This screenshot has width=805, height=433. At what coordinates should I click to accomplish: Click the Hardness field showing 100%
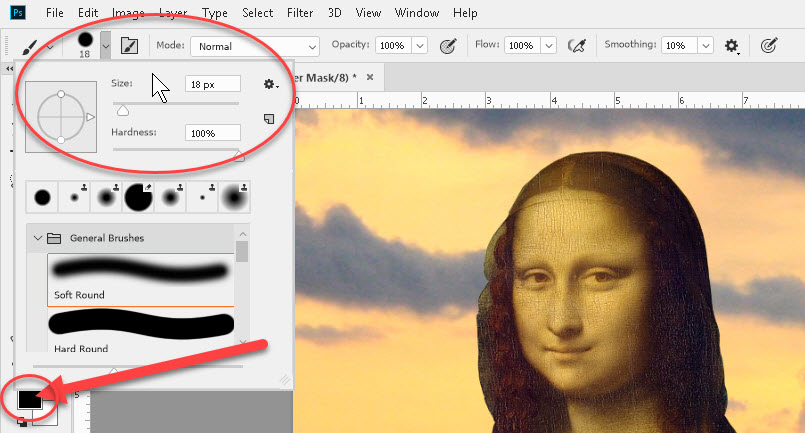[213, 133]
